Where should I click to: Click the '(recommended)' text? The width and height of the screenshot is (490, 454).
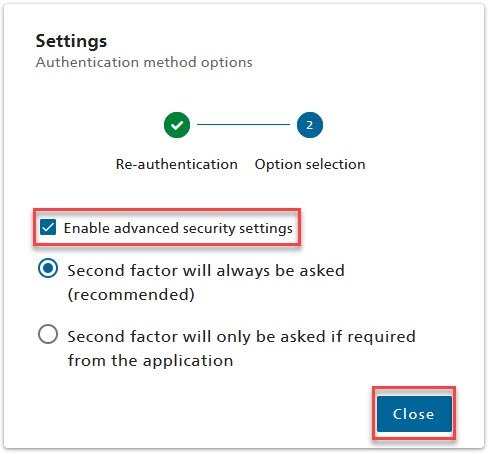pyautogui.click(x=131, y=295)
